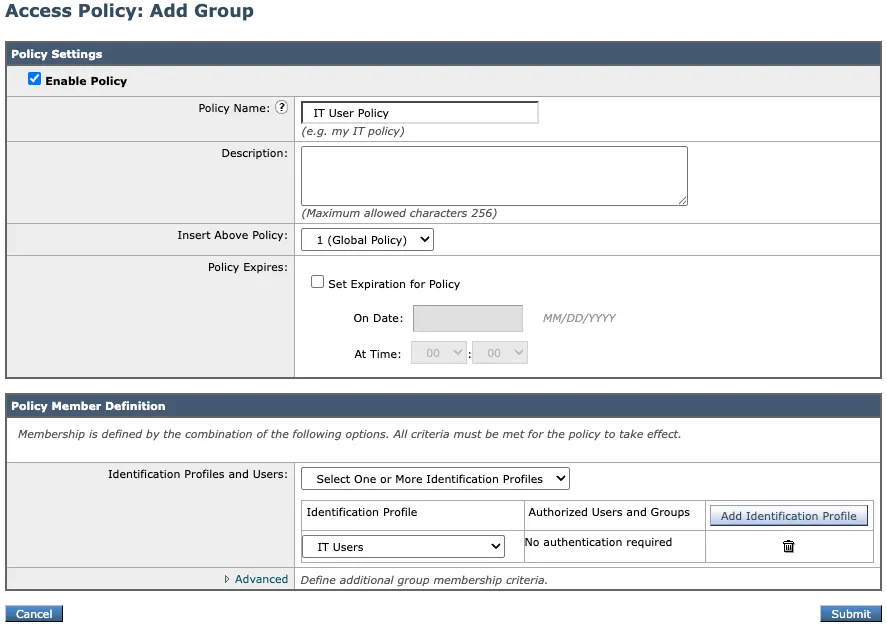Click the Advanced link

[261, 579]
